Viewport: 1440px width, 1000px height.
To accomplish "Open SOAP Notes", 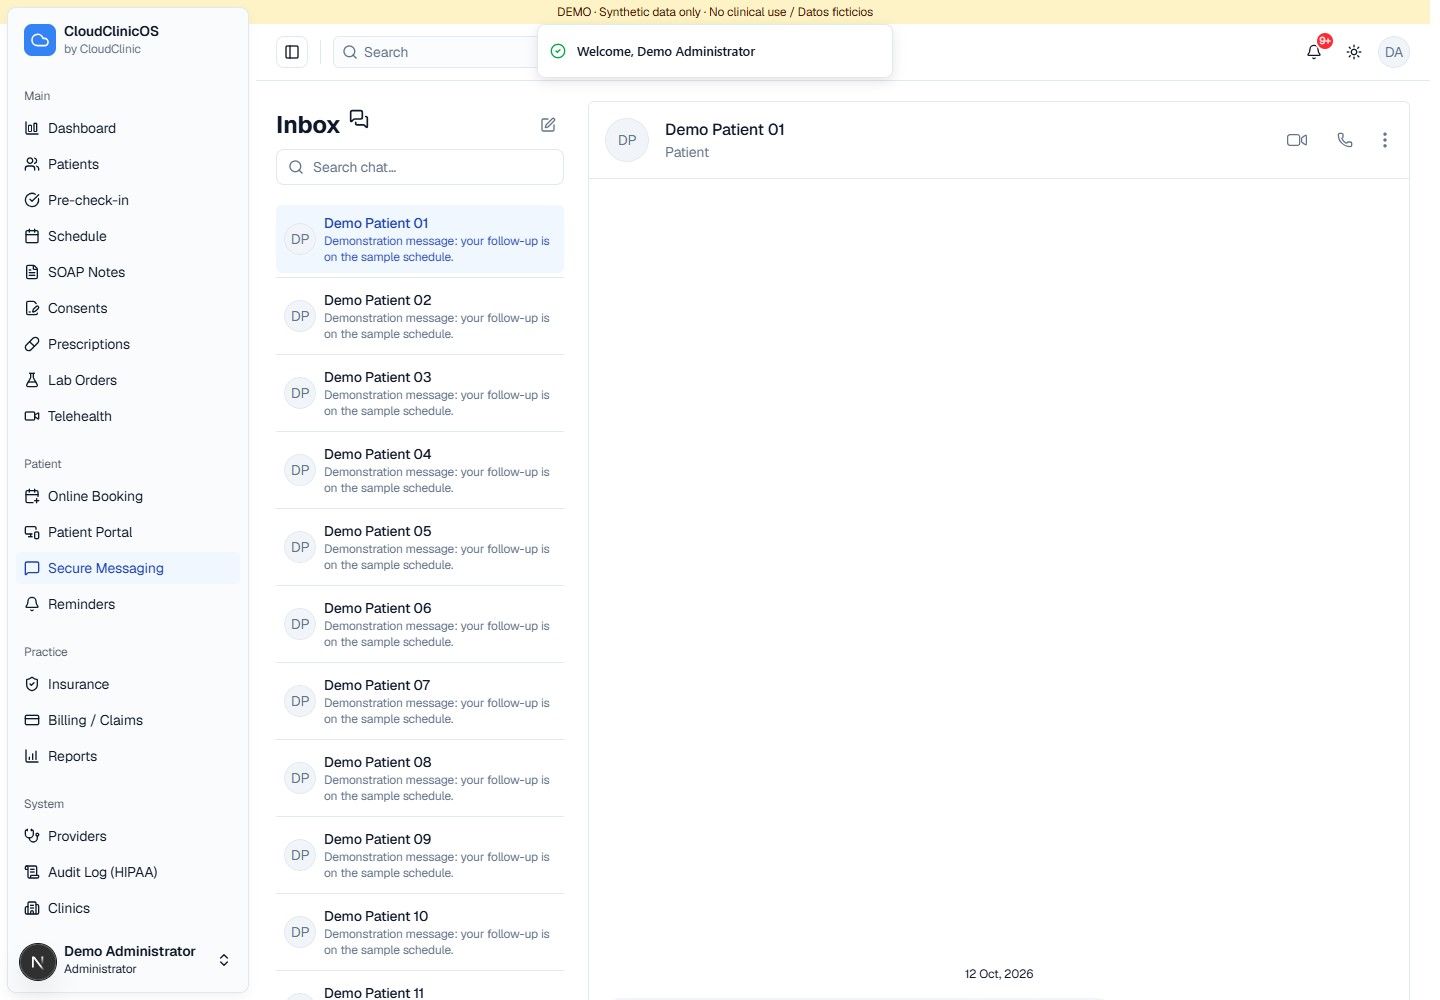I will [x=128, y=272].
